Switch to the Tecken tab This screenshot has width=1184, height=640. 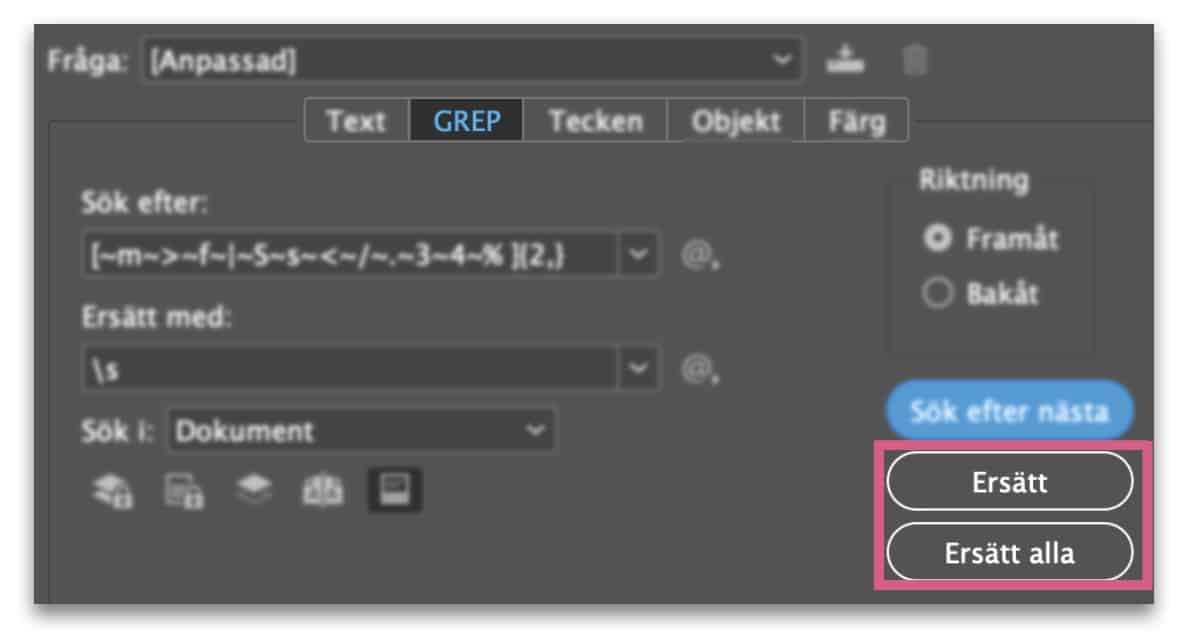pos(595,121)
